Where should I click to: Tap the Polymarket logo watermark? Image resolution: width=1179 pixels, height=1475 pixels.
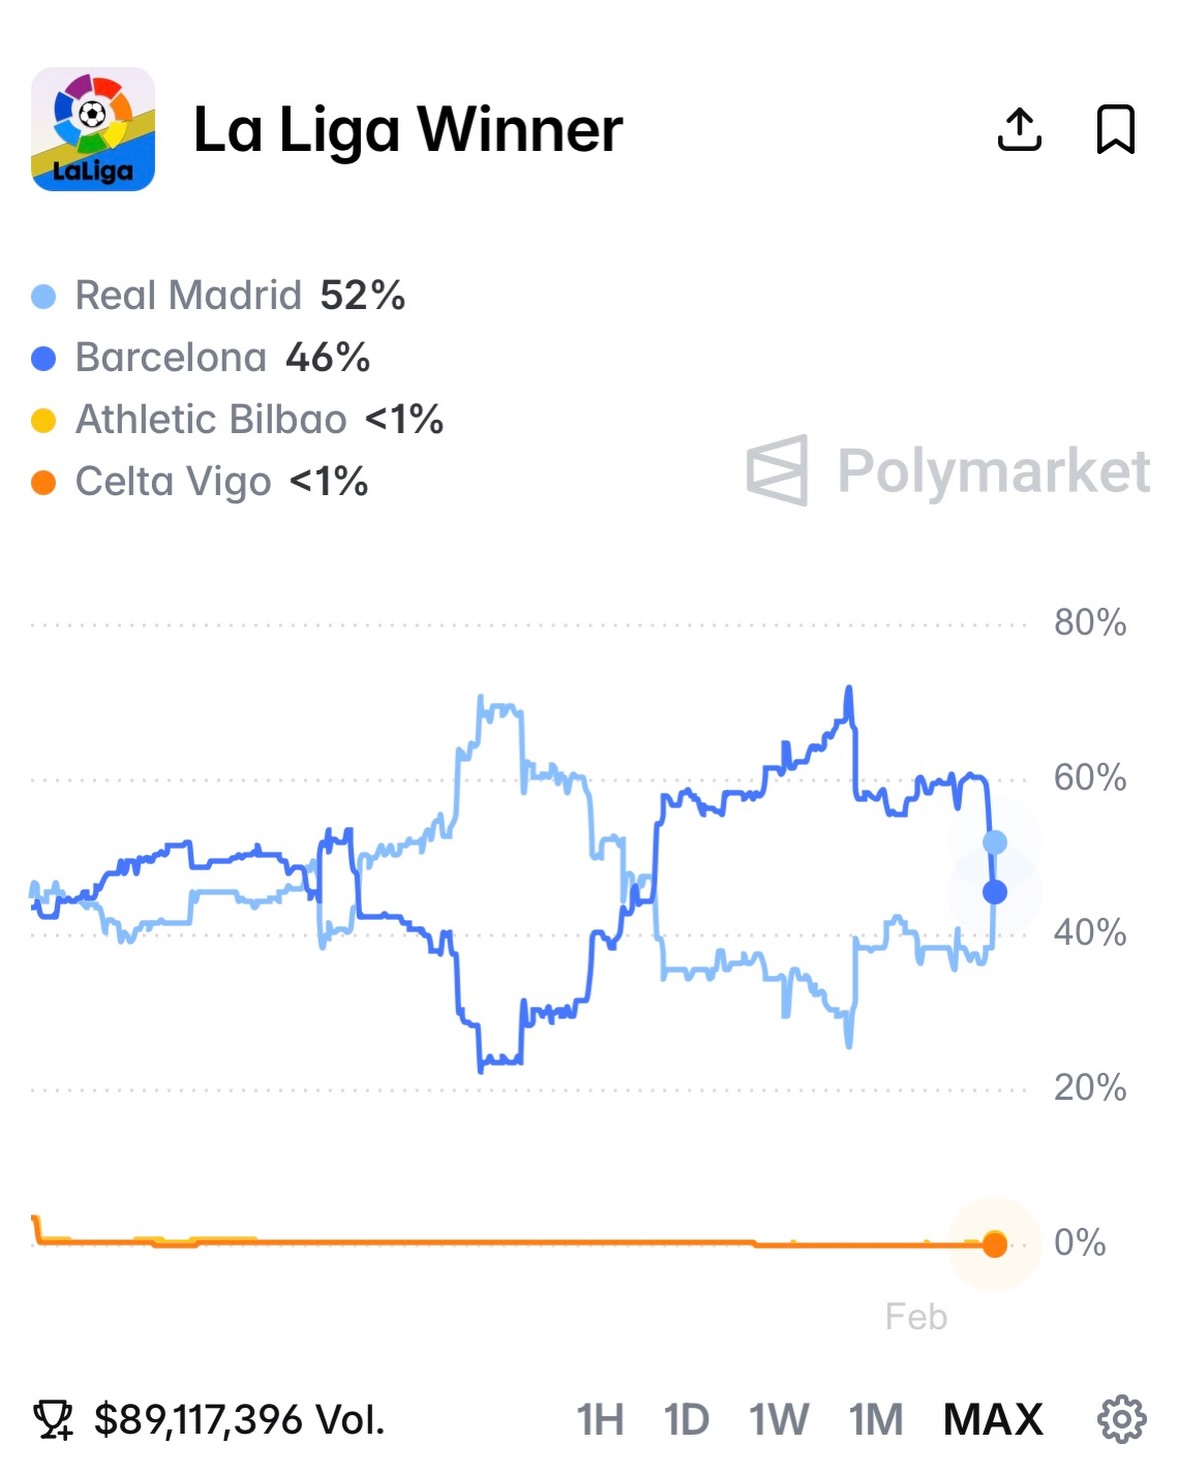coord(948,470)
